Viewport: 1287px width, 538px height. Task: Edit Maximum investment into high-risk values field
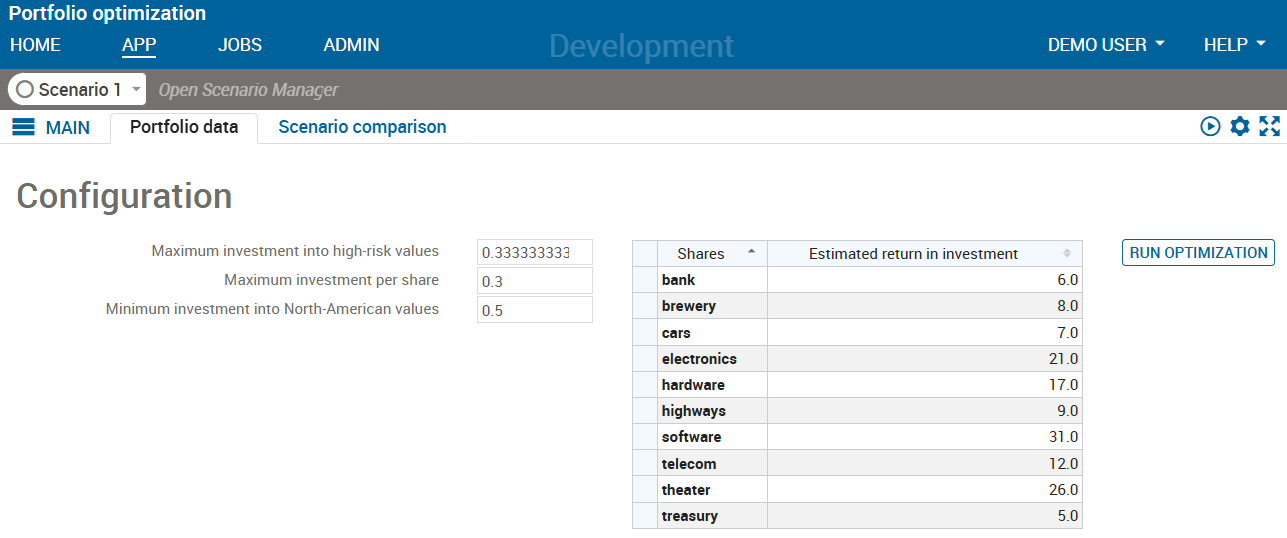click(534, 253)
